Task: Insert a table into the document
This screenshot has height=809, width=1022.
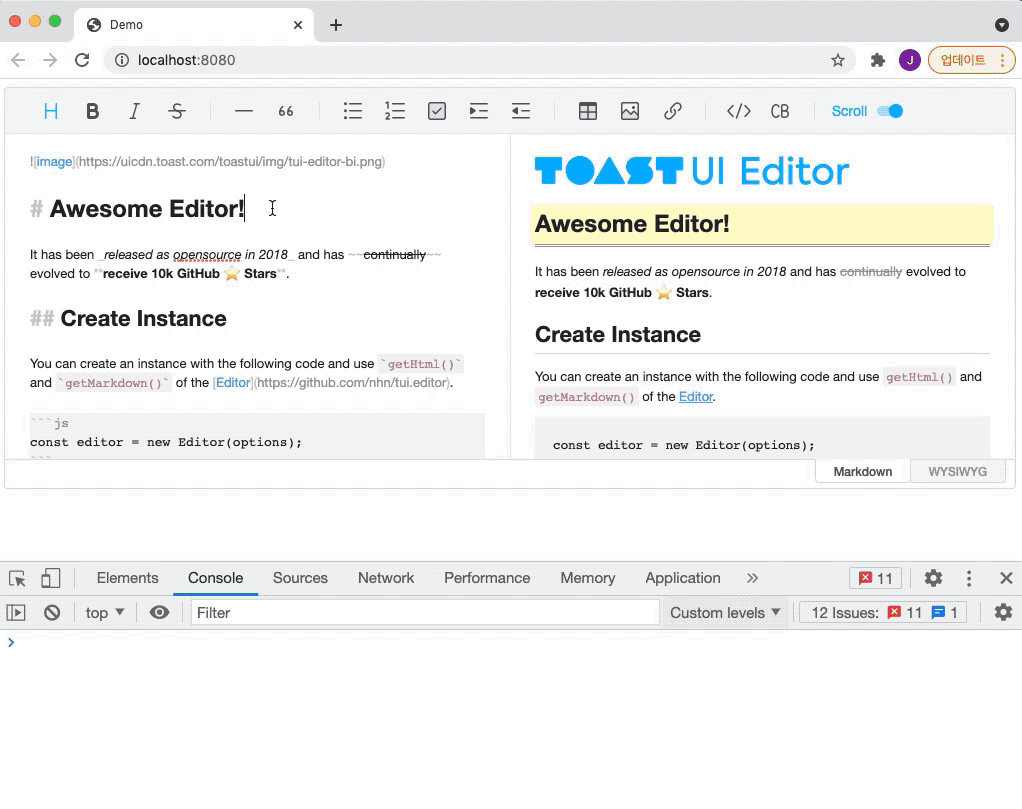Action: point(587,111)
